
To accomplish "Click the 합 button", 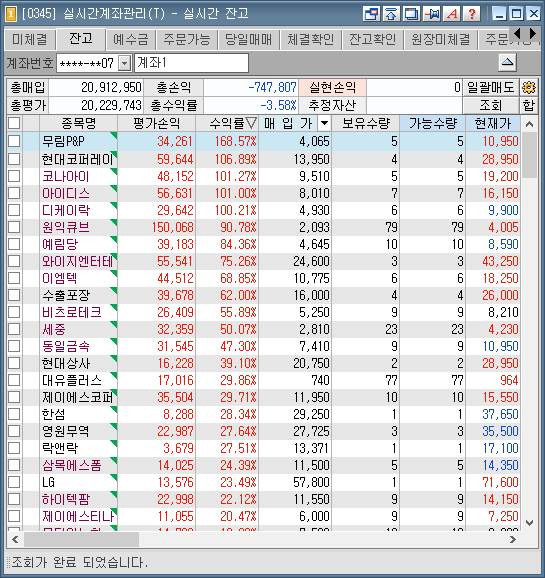I will pyautogui.click(x=528, y=105).
